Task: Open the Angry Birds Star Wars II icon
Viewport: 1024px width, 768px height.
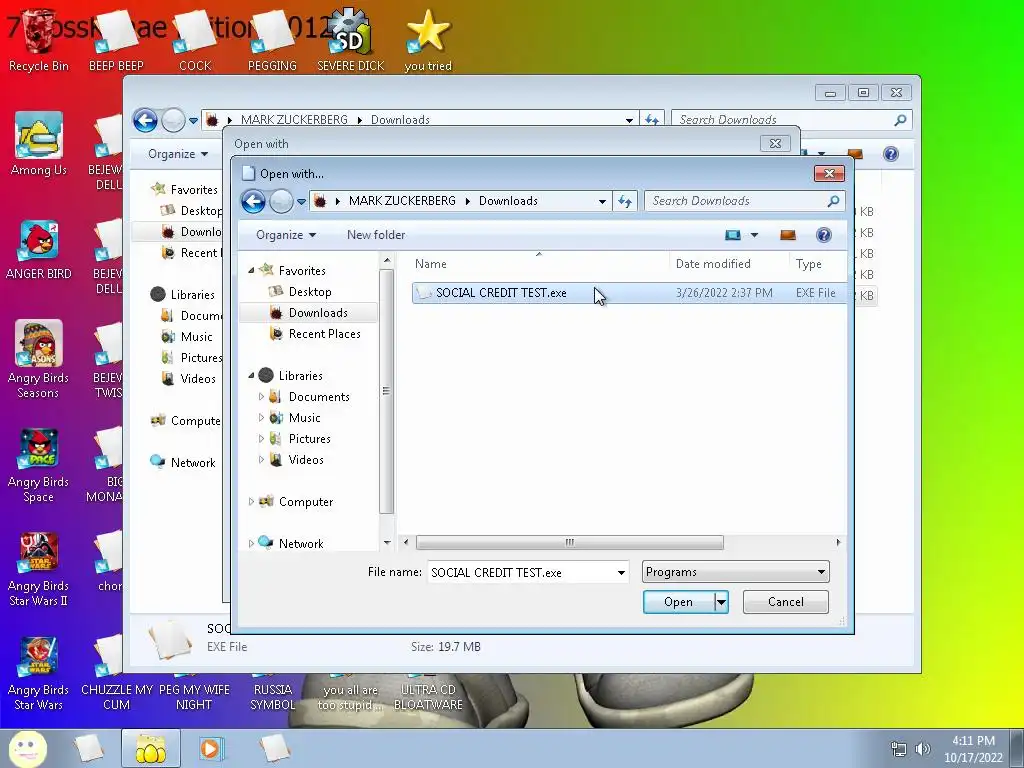Action: coord(39,569)
